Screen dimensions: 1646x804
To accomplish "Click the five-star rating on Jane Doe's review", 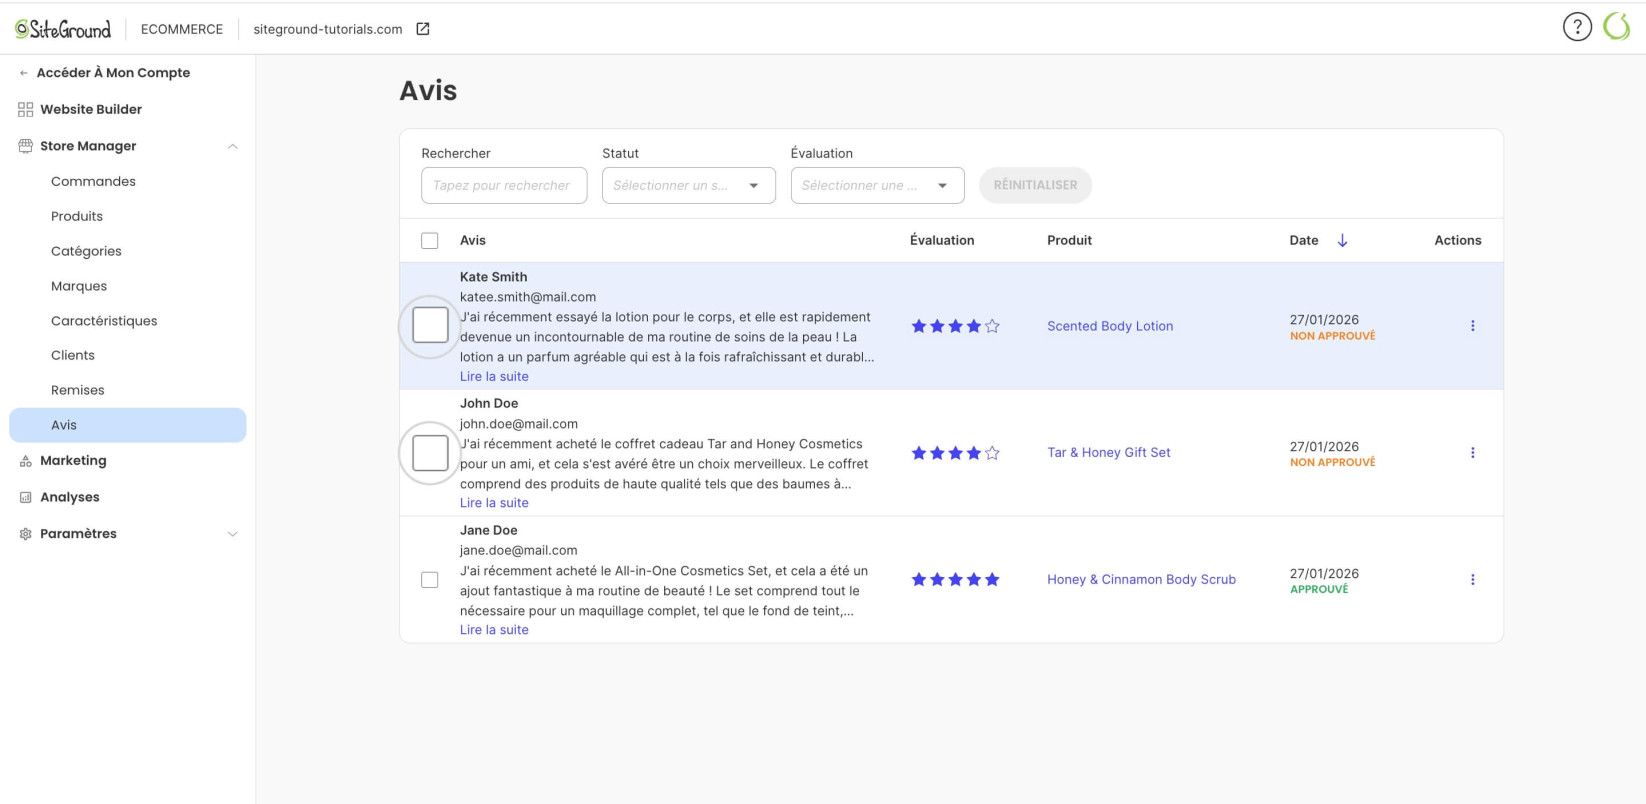I will (x=955, y=580).
